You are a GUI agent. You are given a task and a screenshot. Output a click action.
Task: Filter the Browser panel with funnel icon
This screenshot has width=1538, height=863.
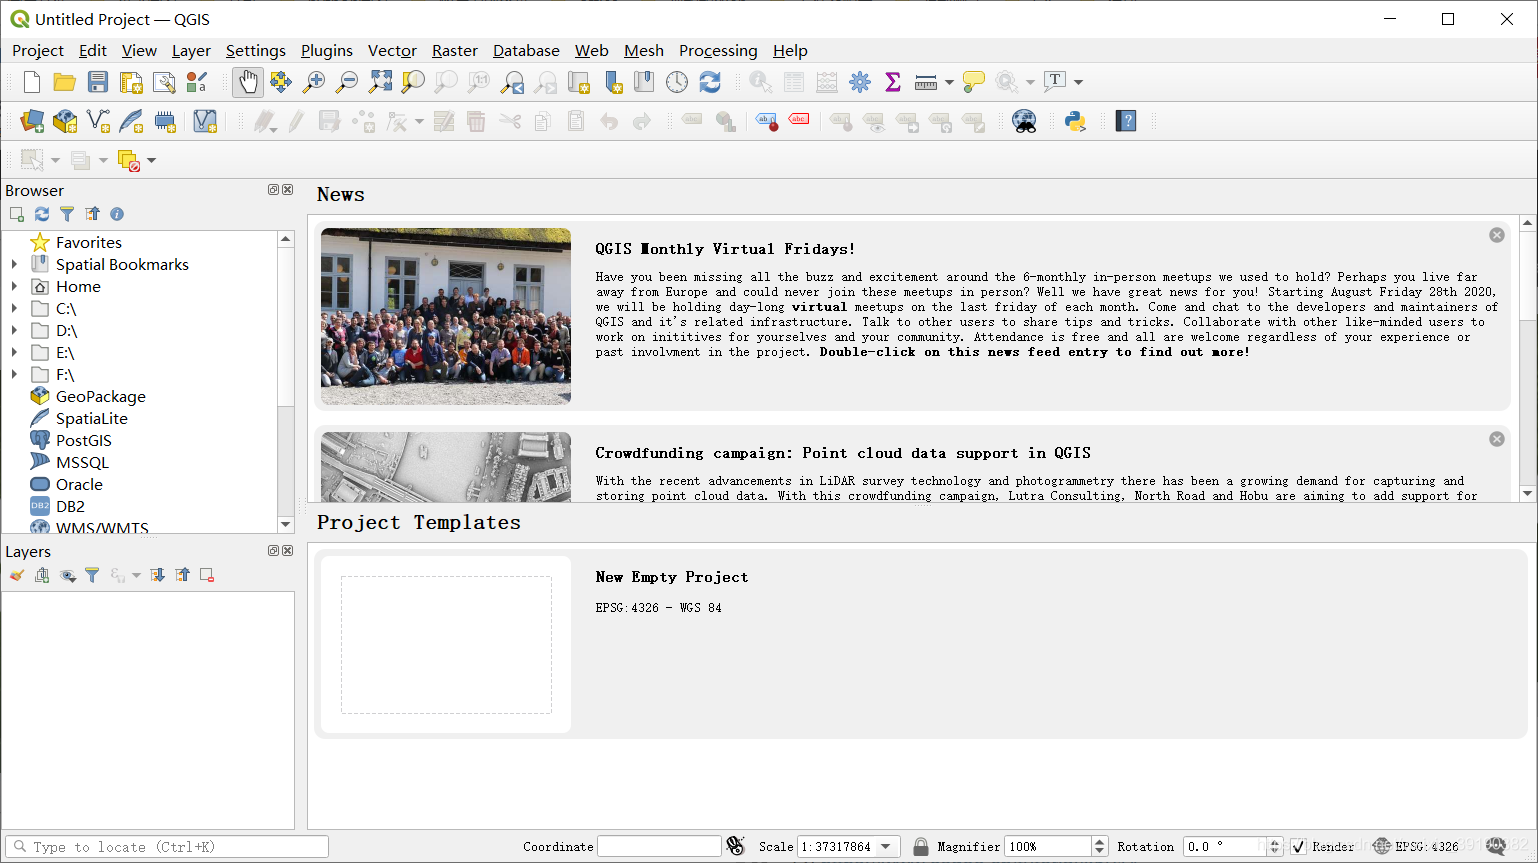point(67,214)
